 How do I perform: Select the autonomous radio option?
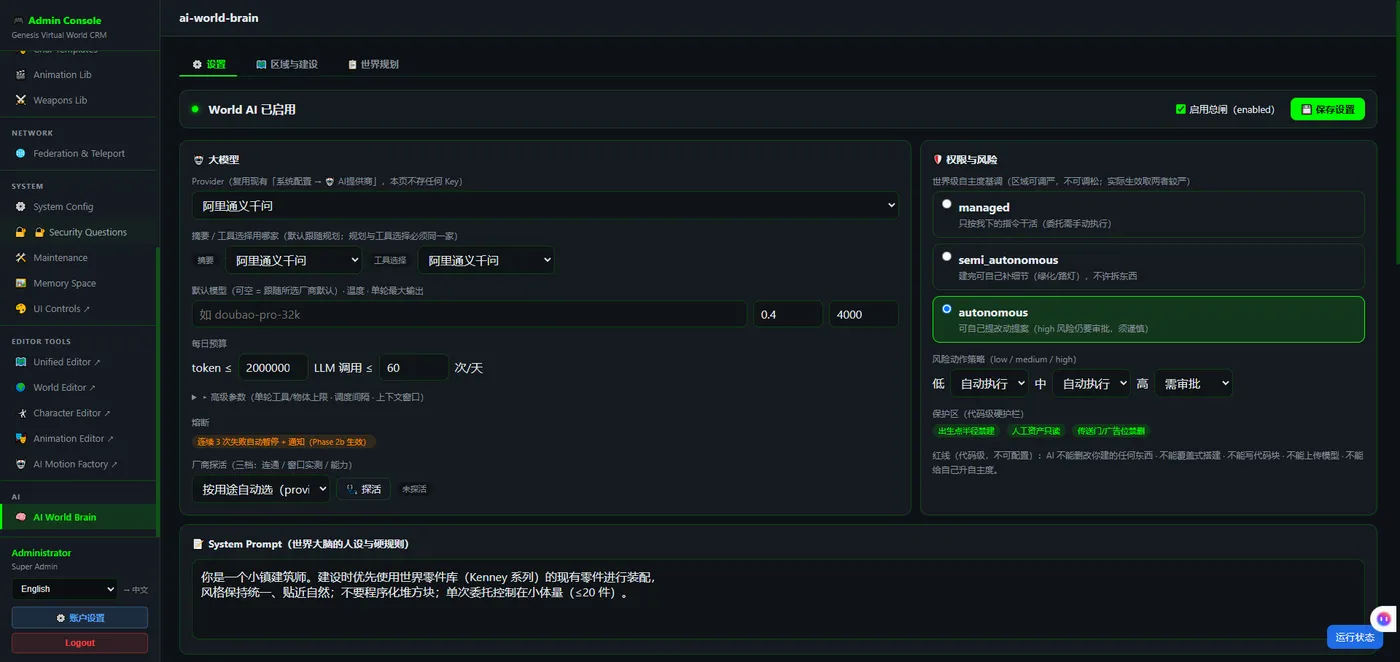947,309
